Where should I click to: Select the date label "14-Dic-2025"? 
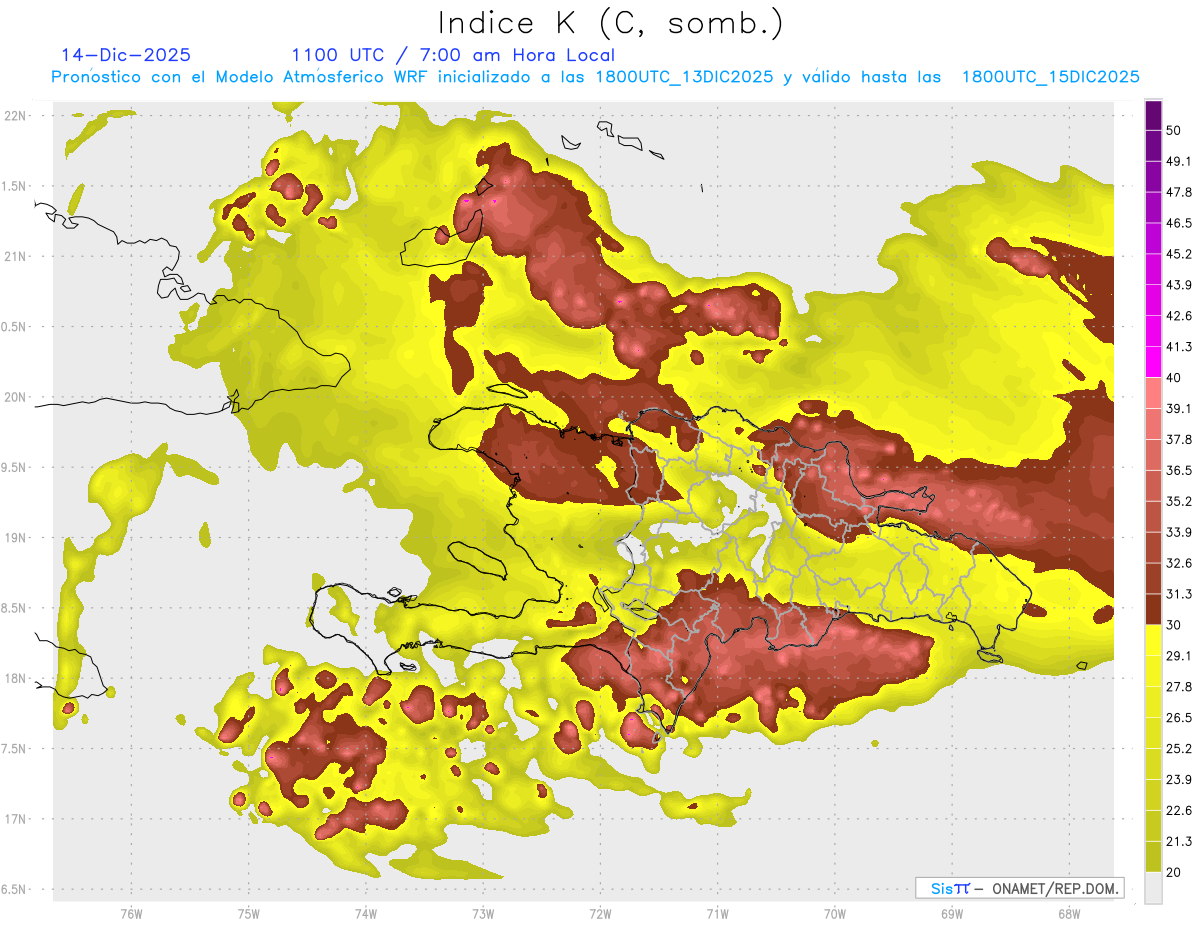[x=126, y=55]
